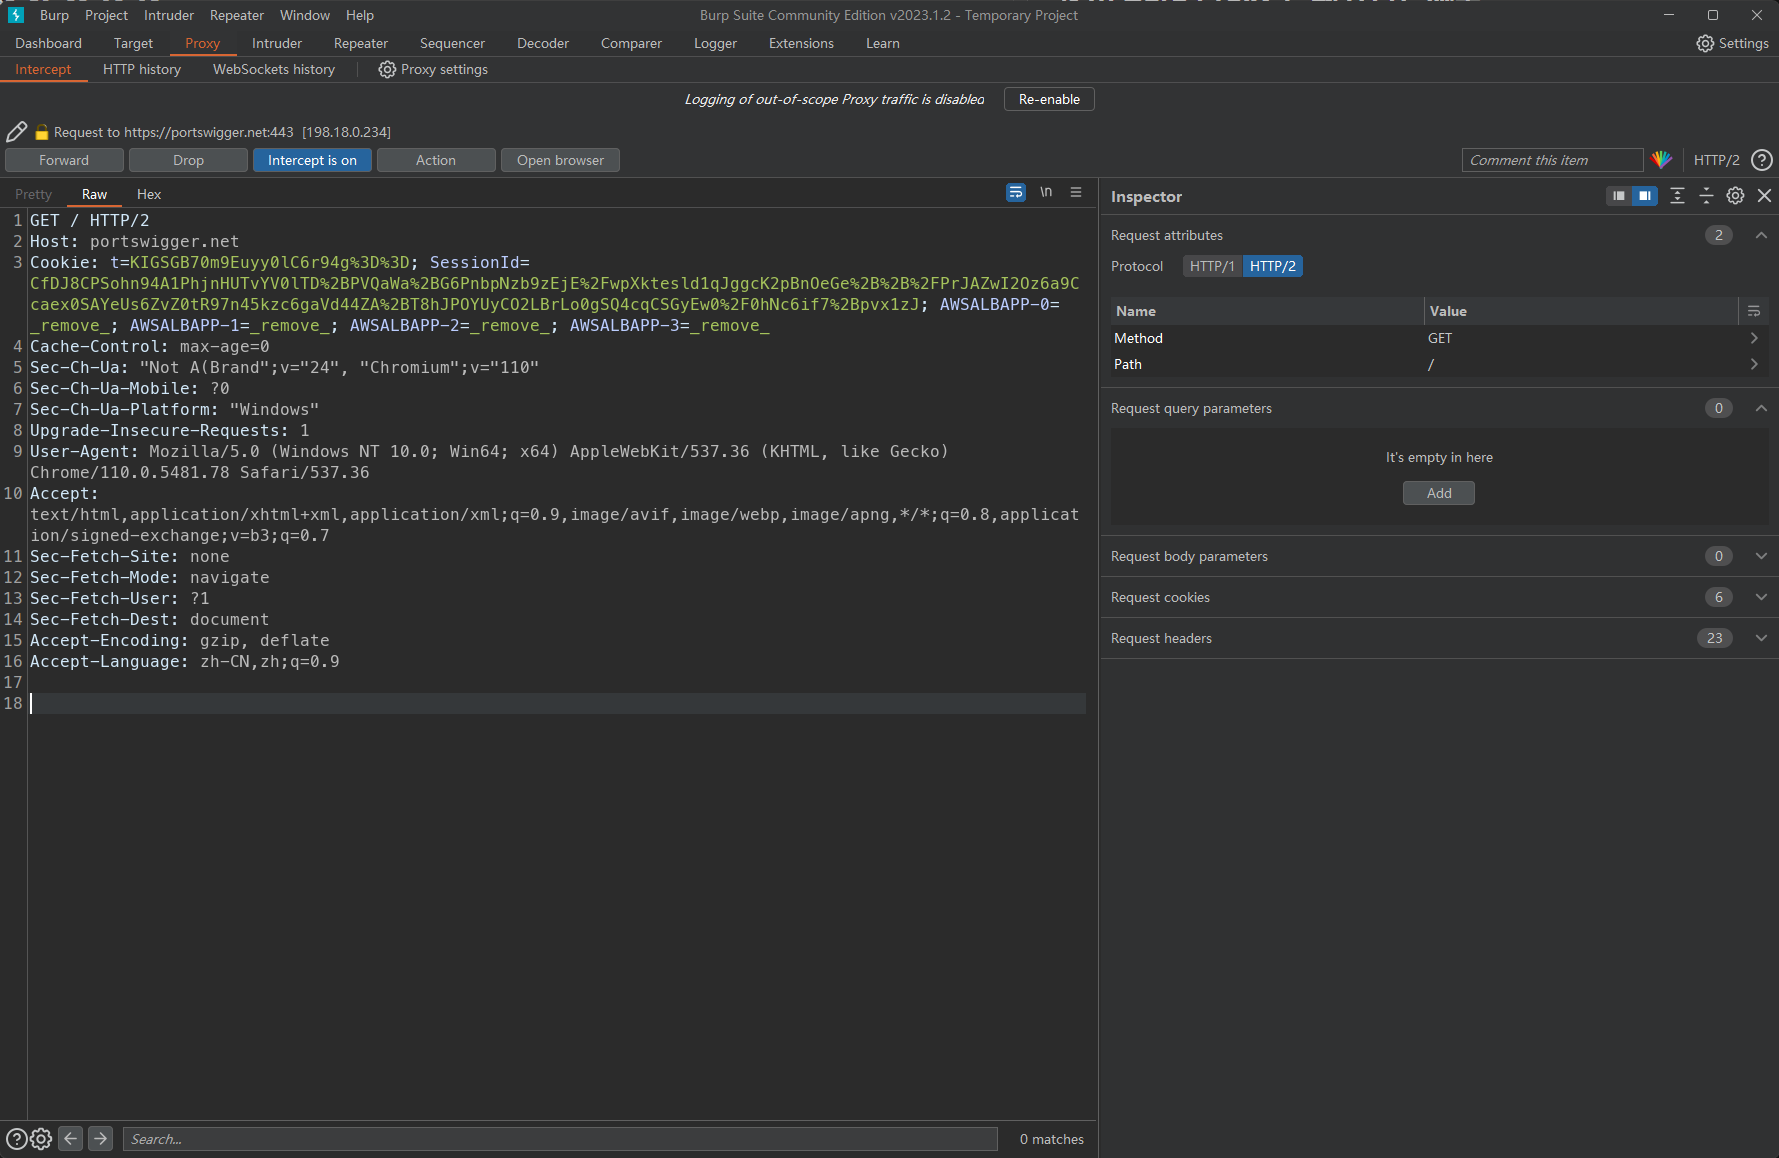The width and height of the screenshot is (1779, 1158).
Task: Select the HTTP/1 protocol option
Action: pyautogui.click(x=1212, y=266)
